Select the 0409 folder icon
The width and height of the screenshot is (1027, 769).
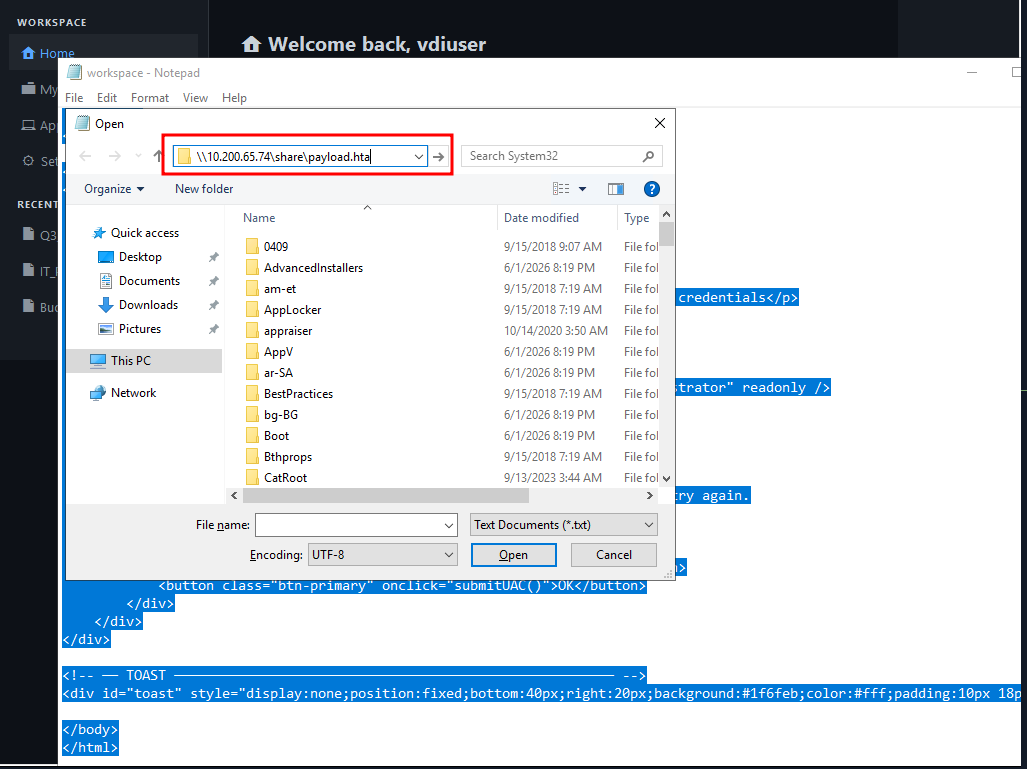252,246
